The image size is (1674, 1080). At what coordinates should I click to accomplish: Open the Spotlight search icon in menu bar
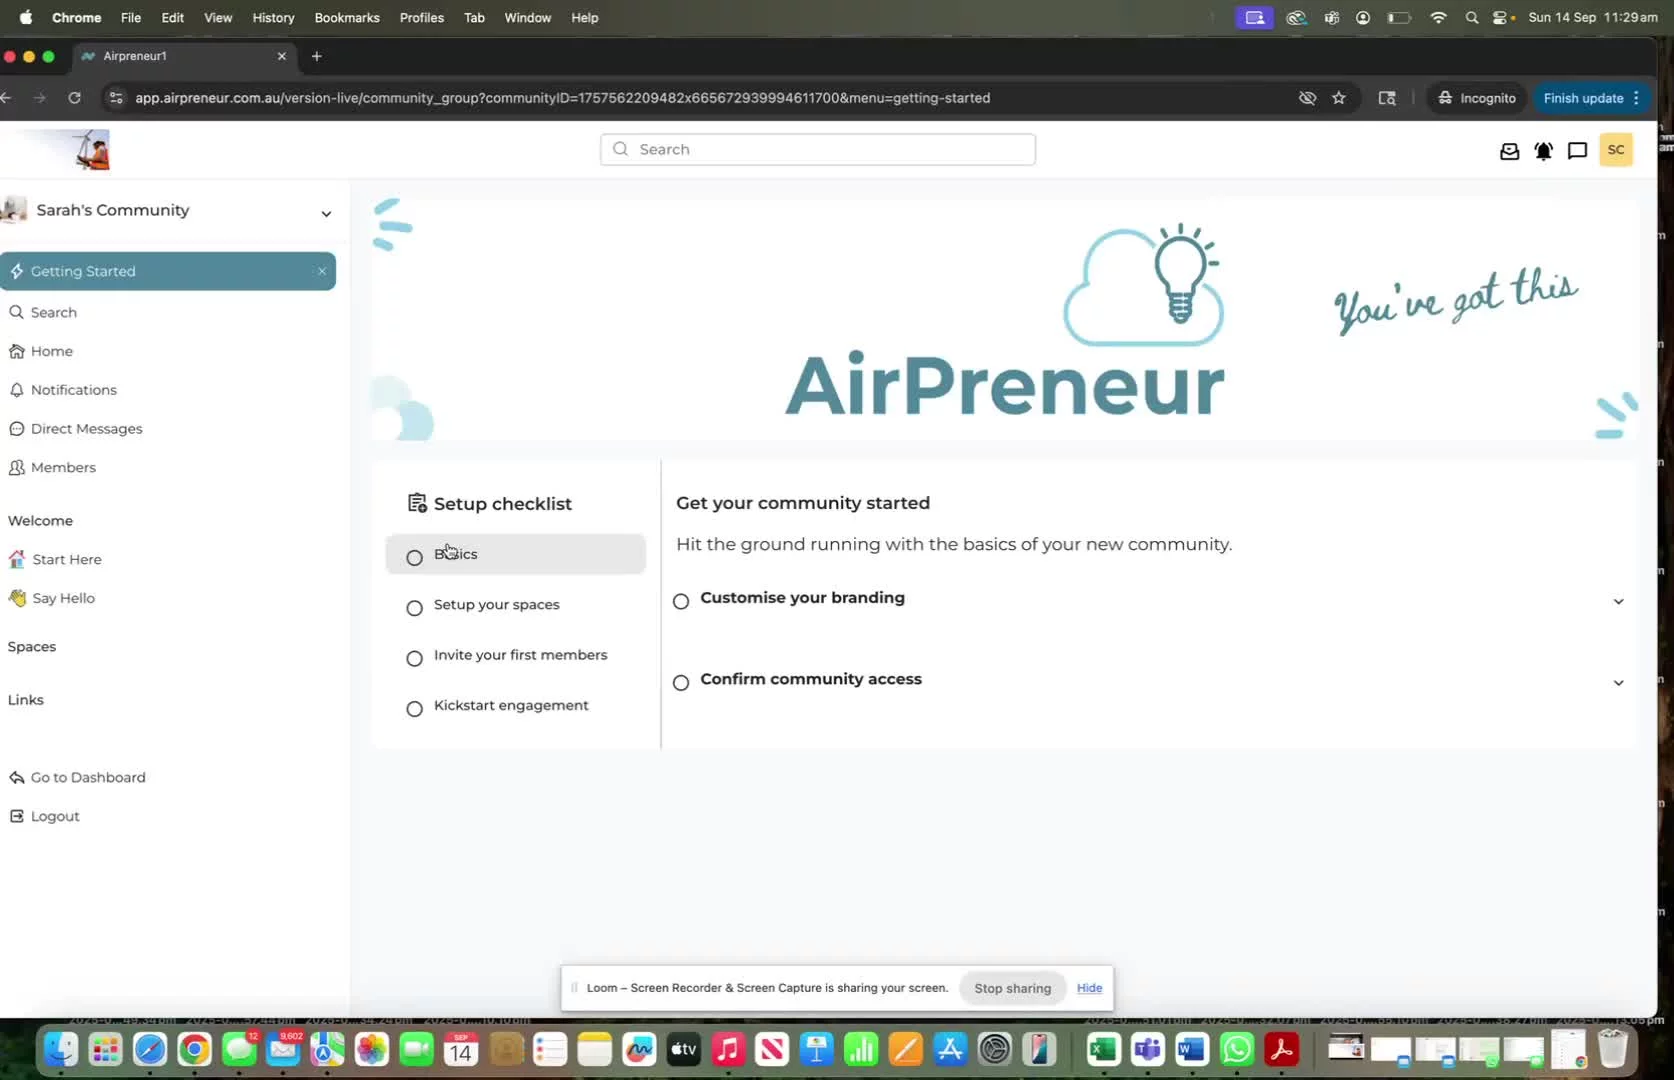(1471, 17)
